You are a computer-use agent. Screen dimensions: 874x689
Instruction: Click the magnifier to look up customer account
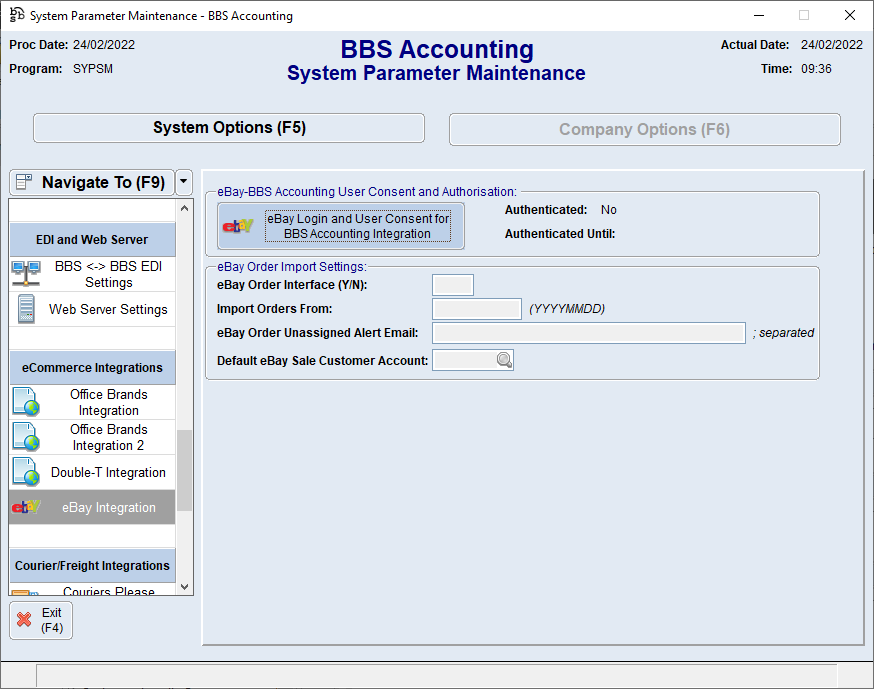pyautogui.click(x=503, y=358)
